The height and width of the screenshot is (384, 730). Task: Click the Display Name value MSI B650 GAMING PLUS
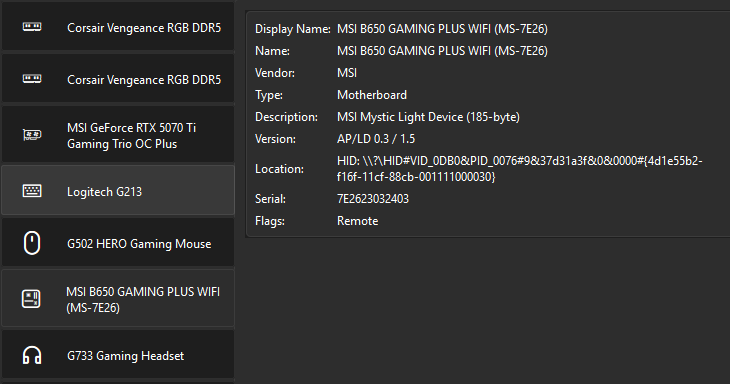coord(442,29)
